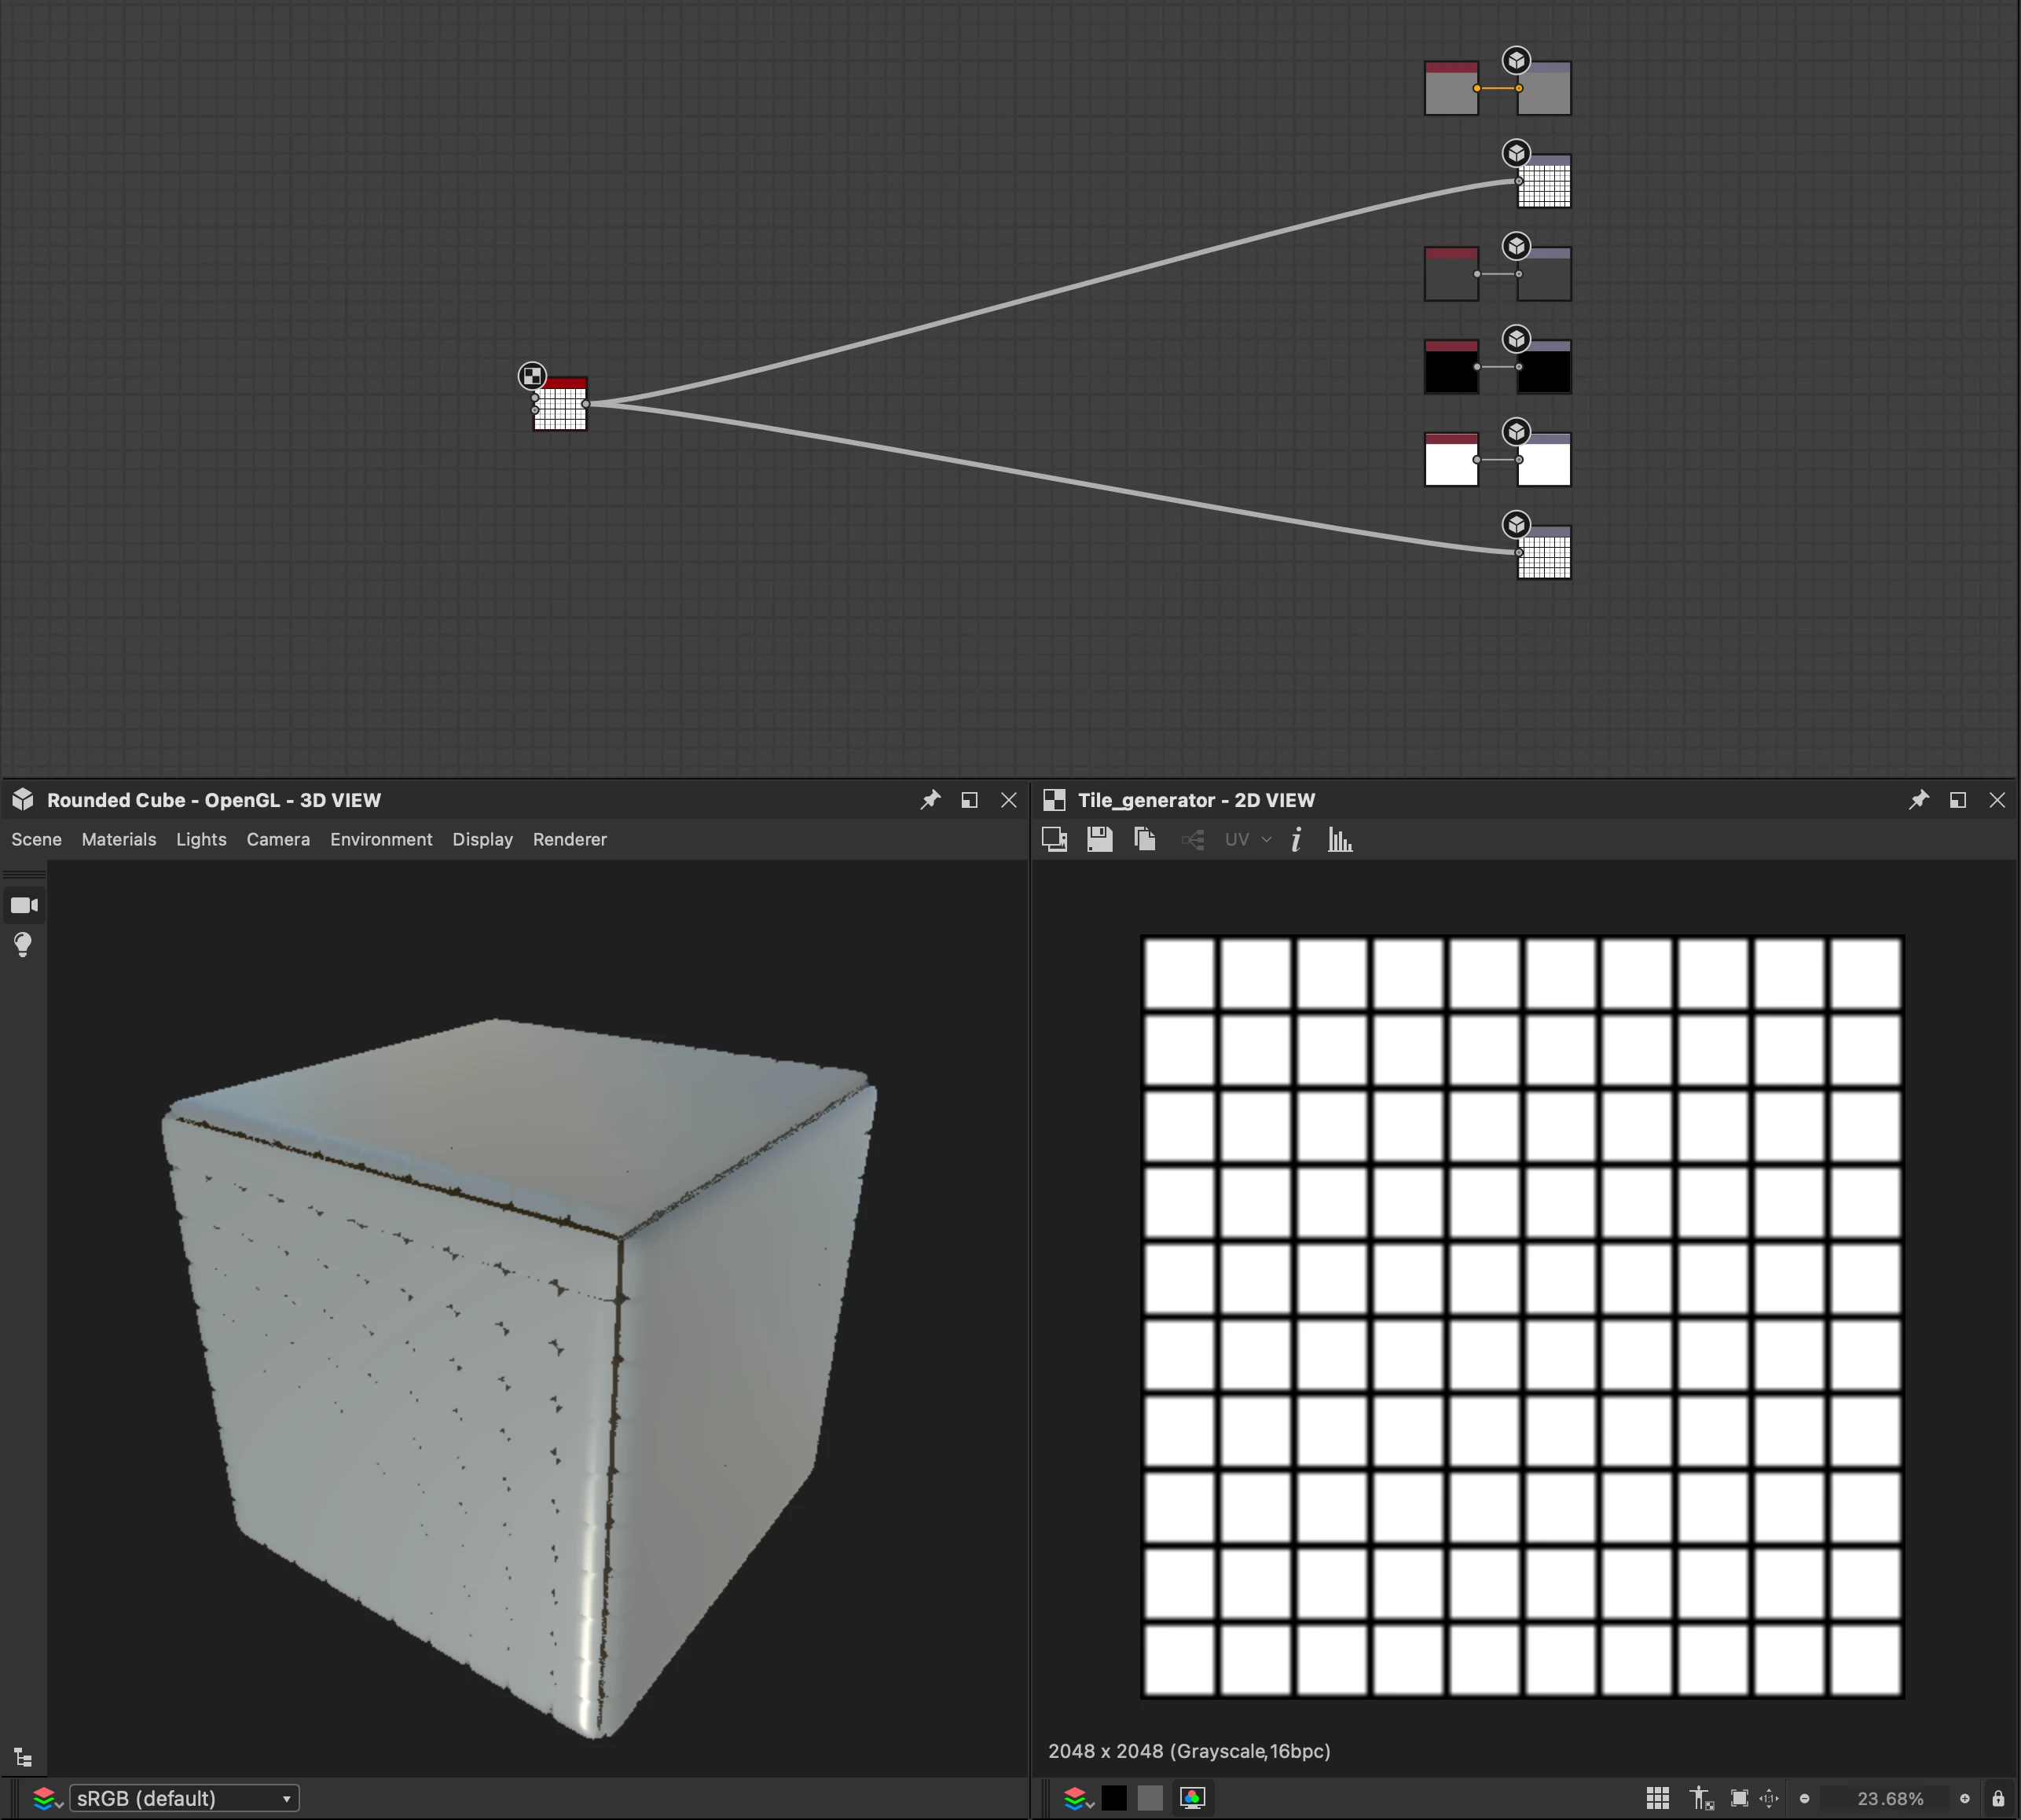
Task: Toggle the tiling grid display icon
Action: (x=1657, y=1798)
